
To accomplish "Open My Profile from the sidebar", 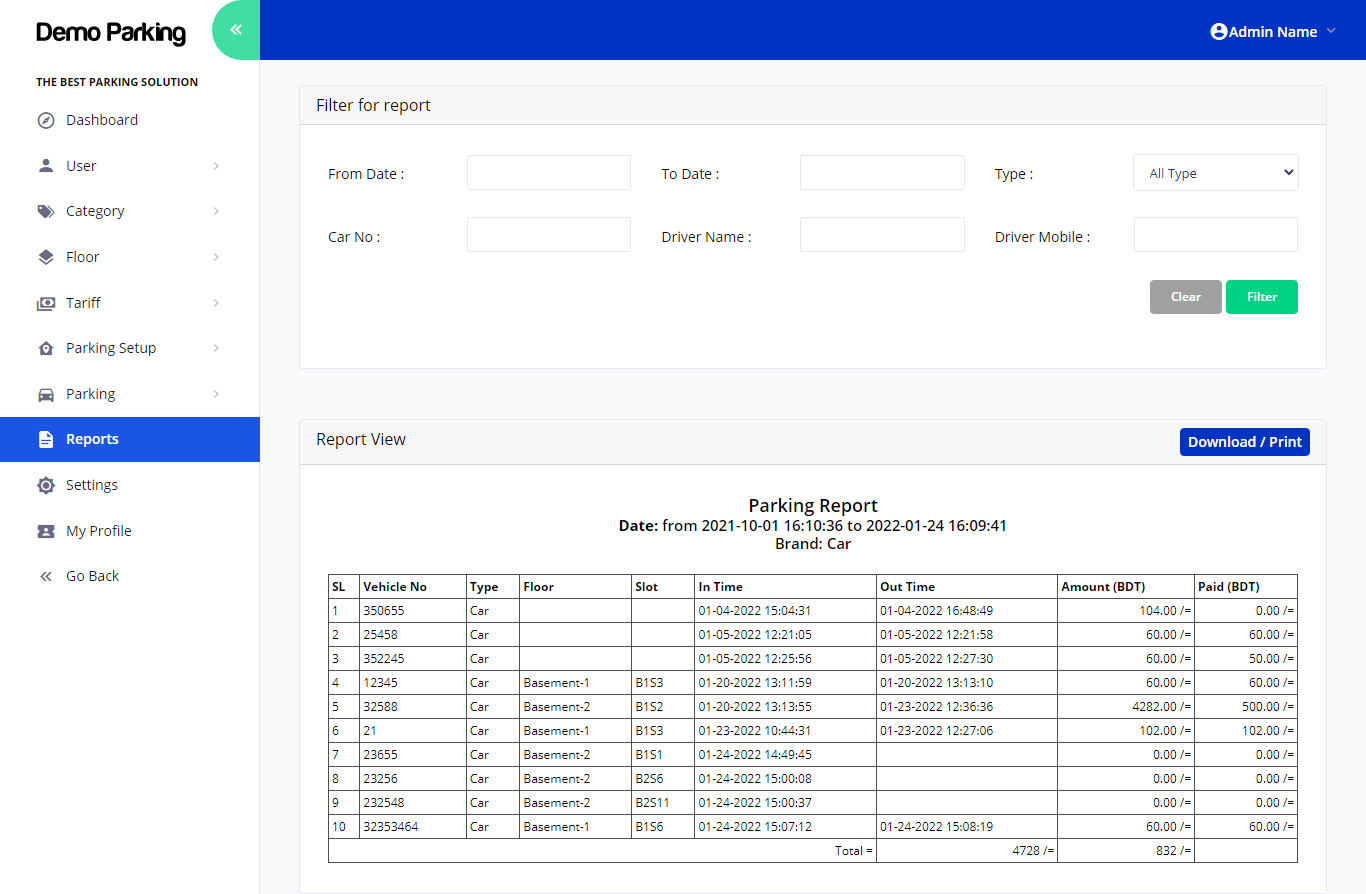I will (x=98, y=531).
